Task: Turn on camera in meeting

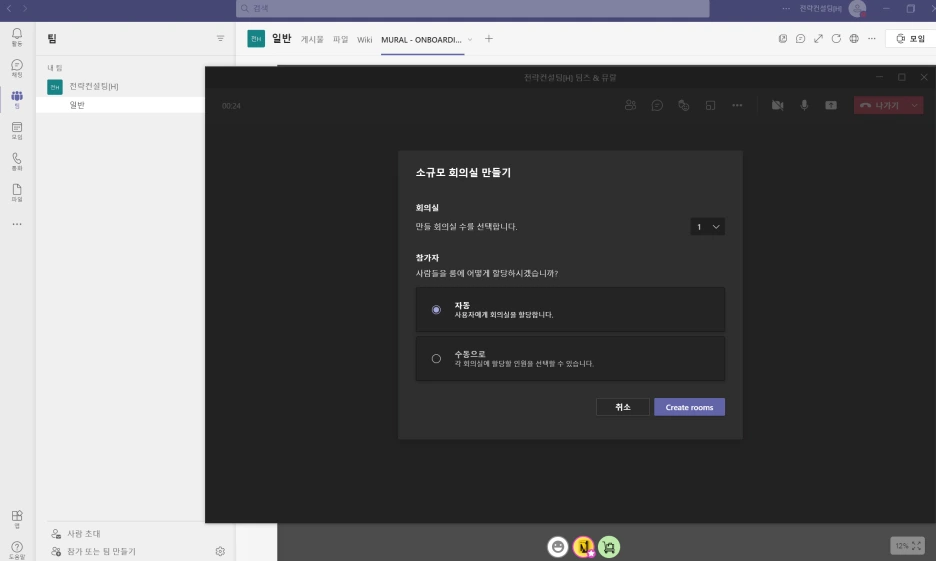Action: 777,106
